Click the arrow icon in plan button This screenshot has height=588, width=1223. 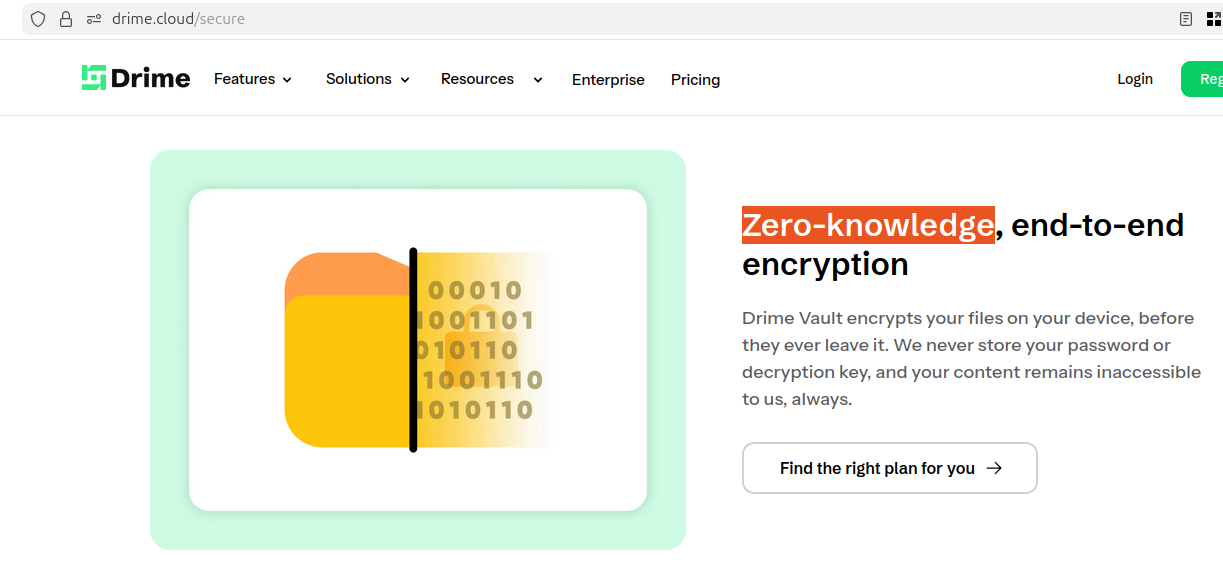994,468
